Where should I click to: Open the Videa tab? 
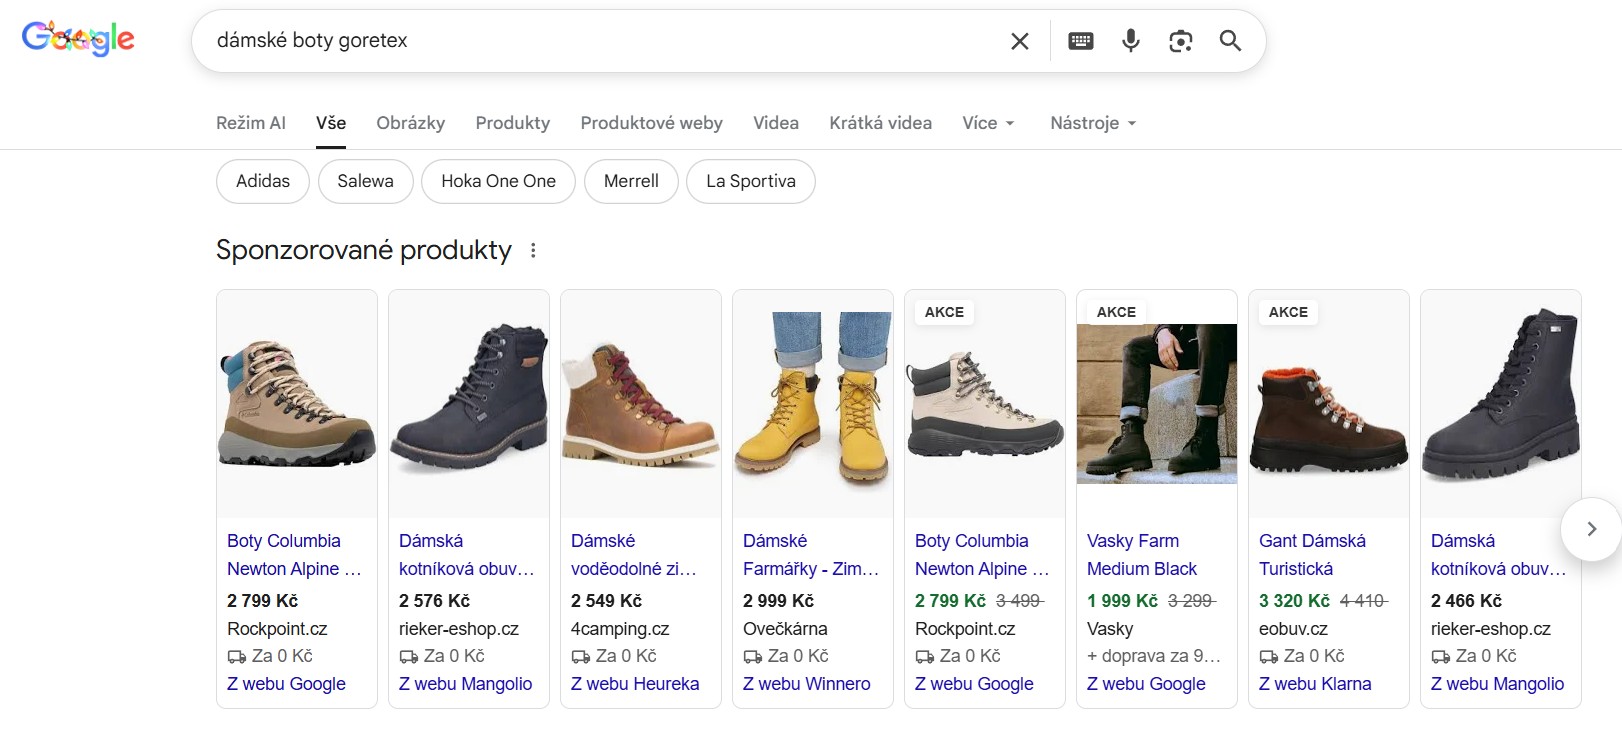776,123
